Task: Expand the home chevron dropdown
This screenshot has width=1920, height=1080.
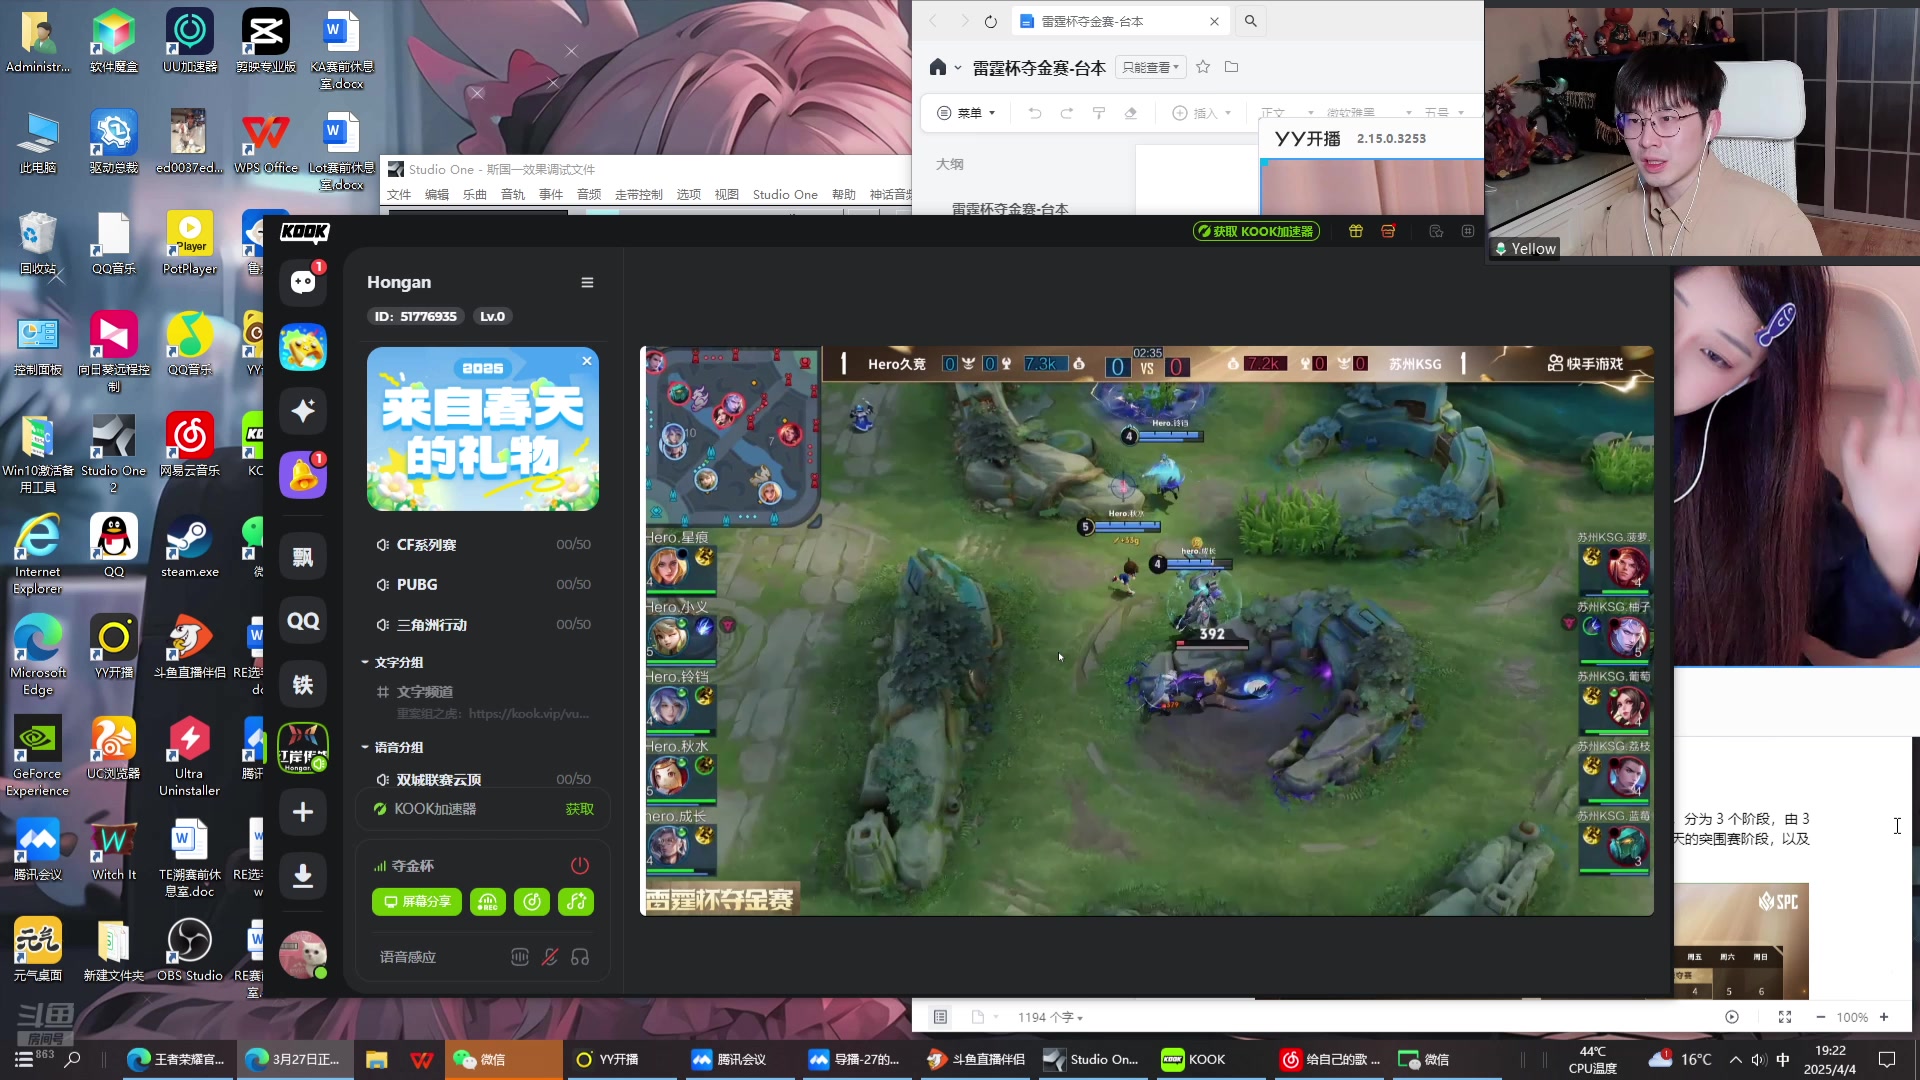Action: 958,67
